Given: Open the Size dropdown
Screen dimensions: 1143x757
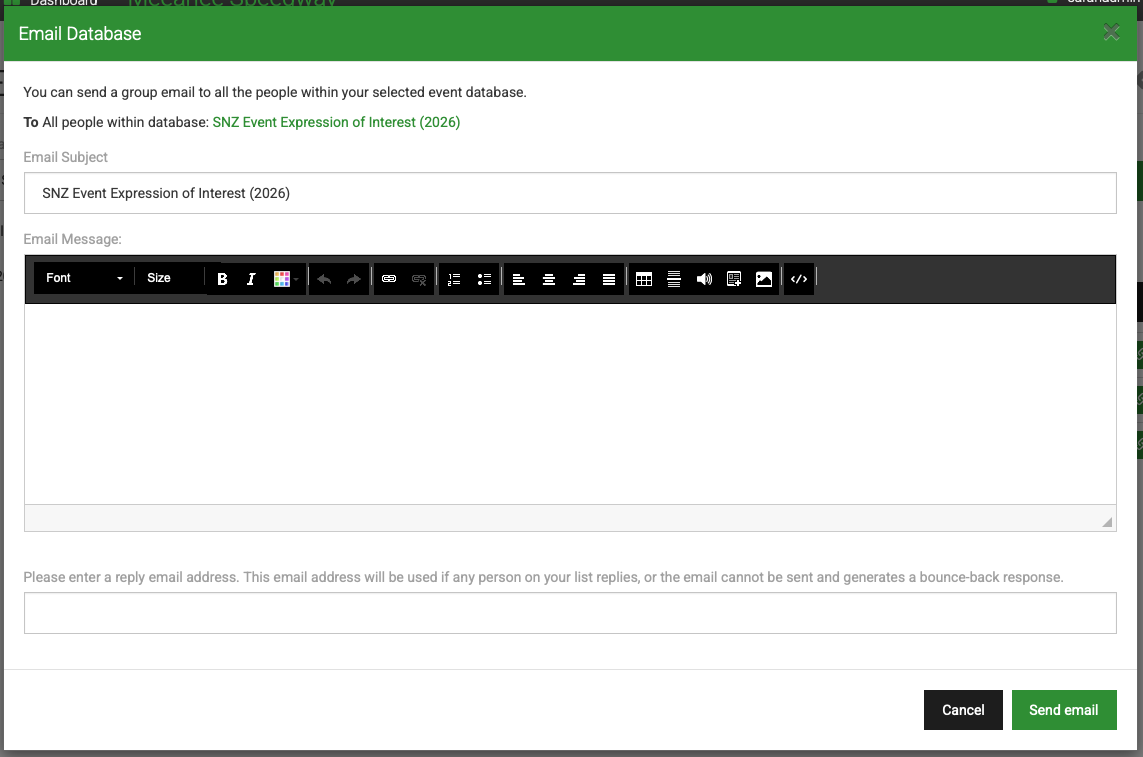Looking at the screenshot, I should 172,278.
